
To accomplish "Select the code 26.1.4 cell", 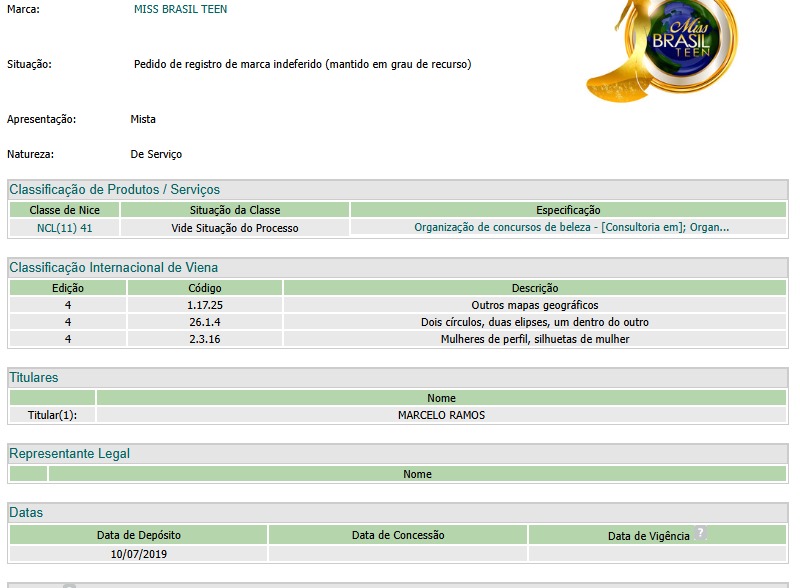I will [x=205, y=322].
